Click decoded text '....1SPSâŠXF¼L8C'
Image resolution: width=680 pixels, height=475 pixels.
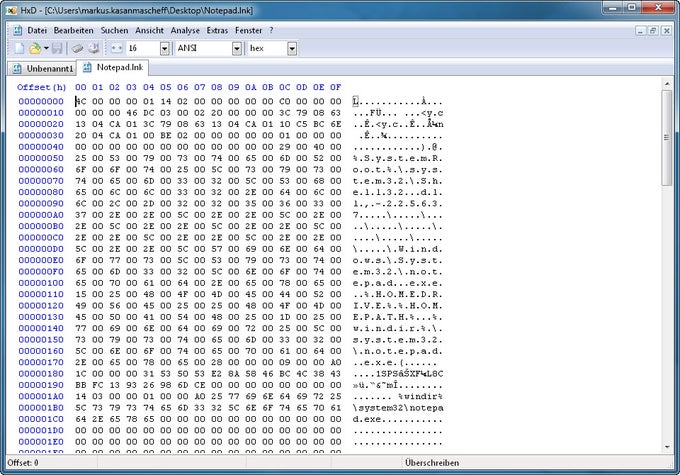click(398, 373)
